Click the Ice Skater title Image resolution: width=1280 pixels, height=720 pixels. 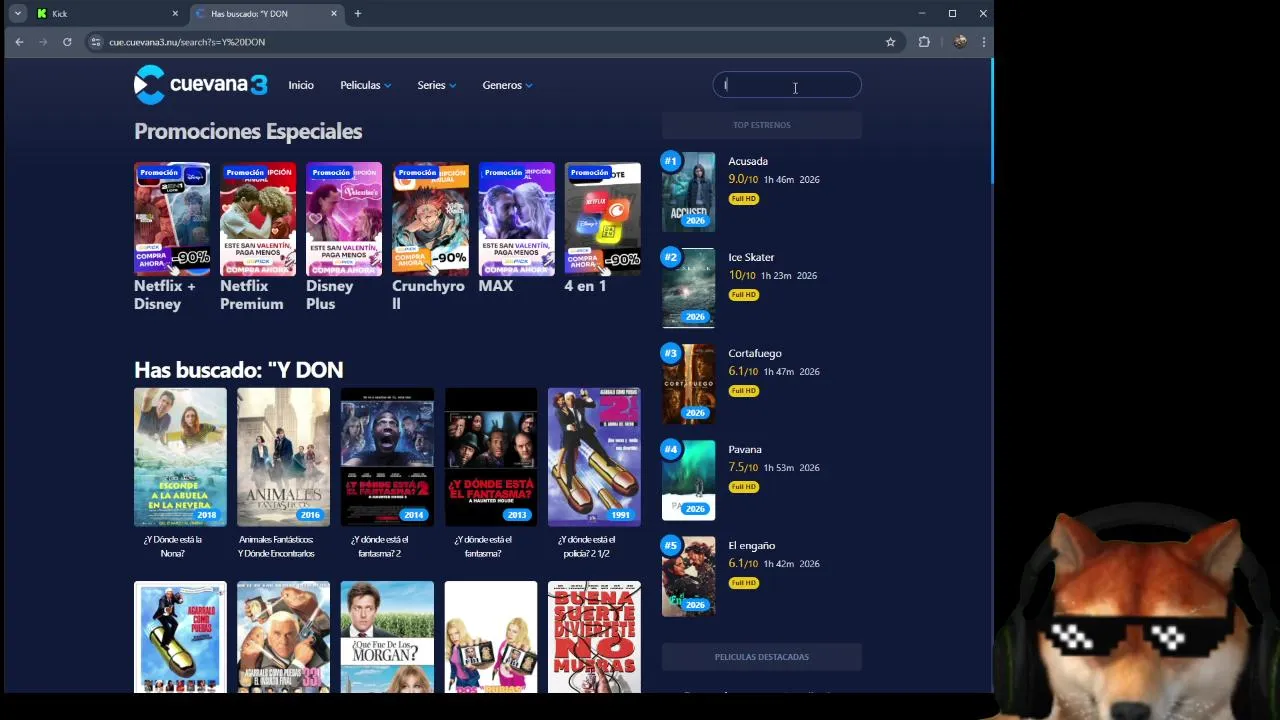[751, 257]
